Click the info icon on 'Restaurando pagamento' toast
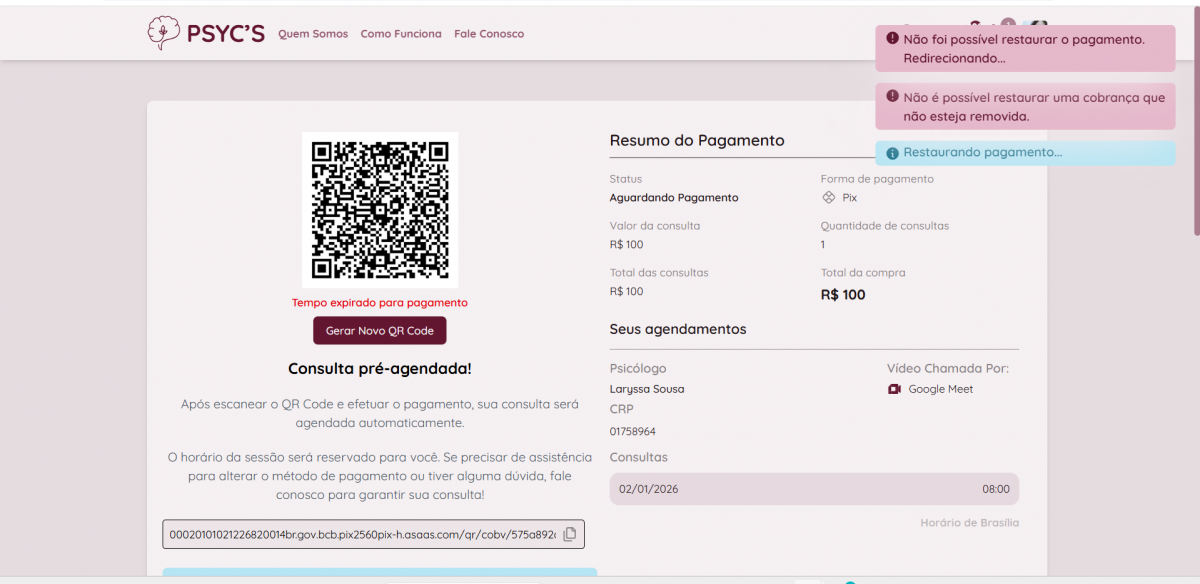 892,153
